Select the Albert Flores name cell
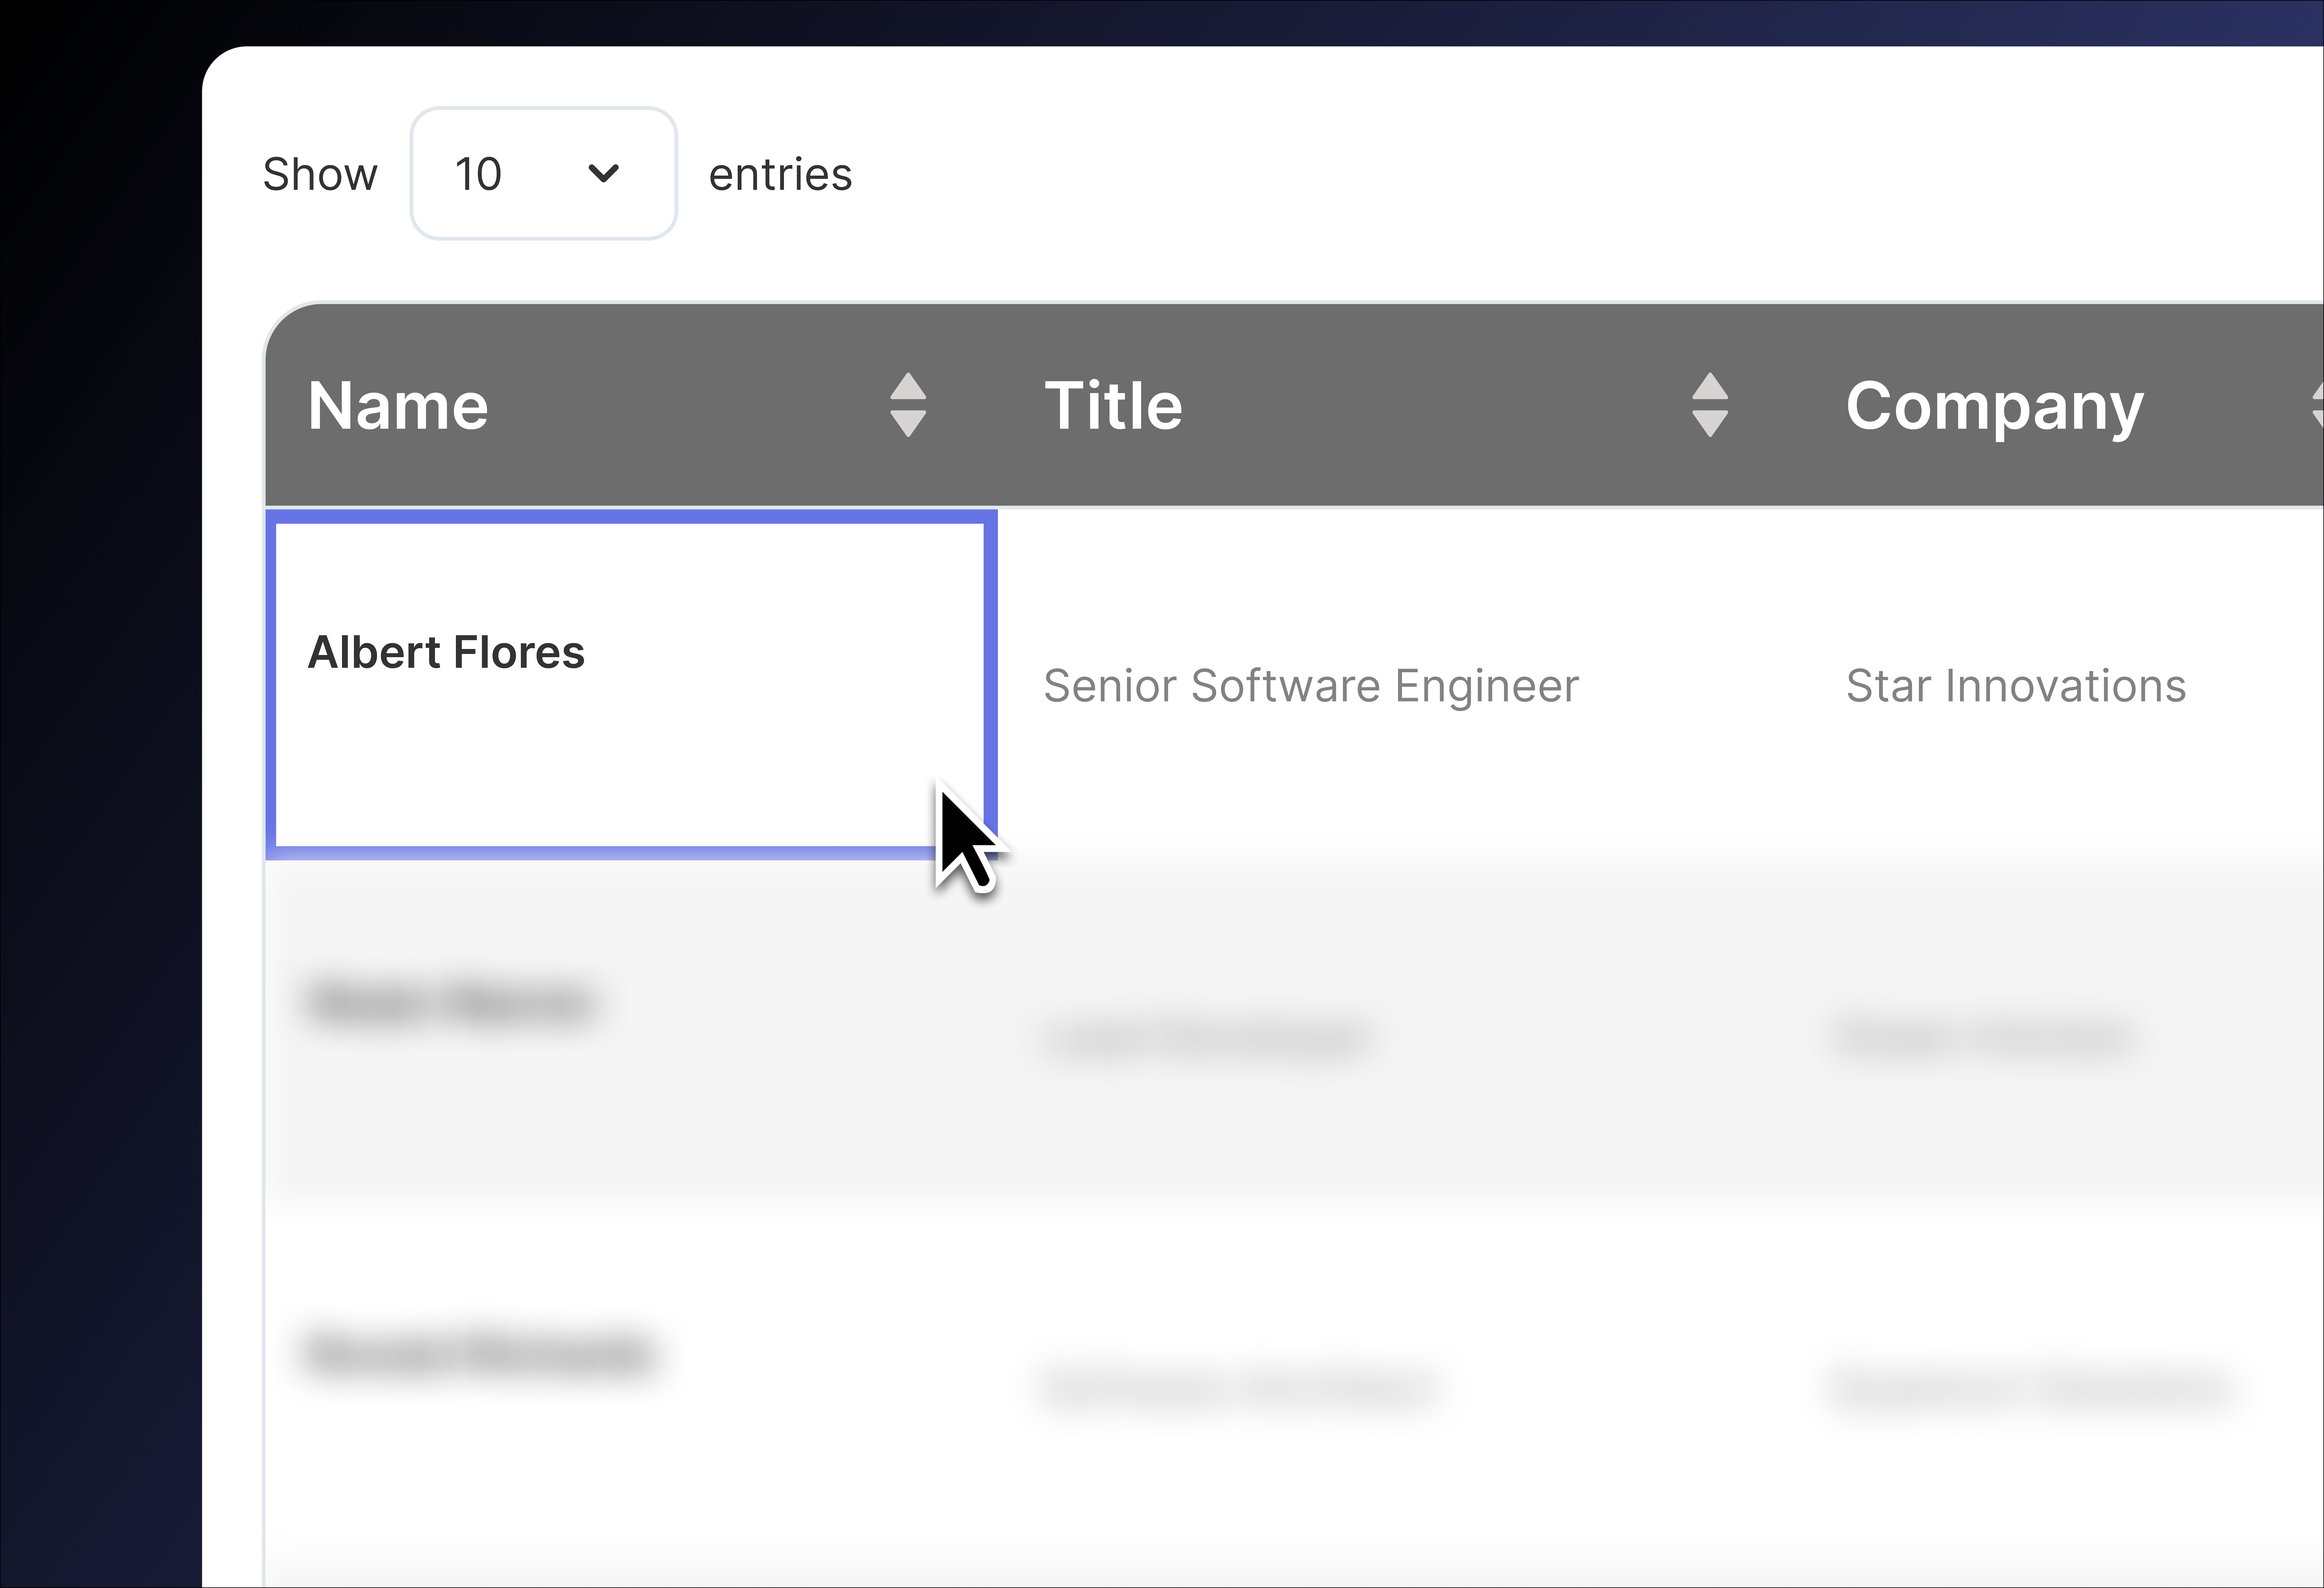 [x=631, y=685]
